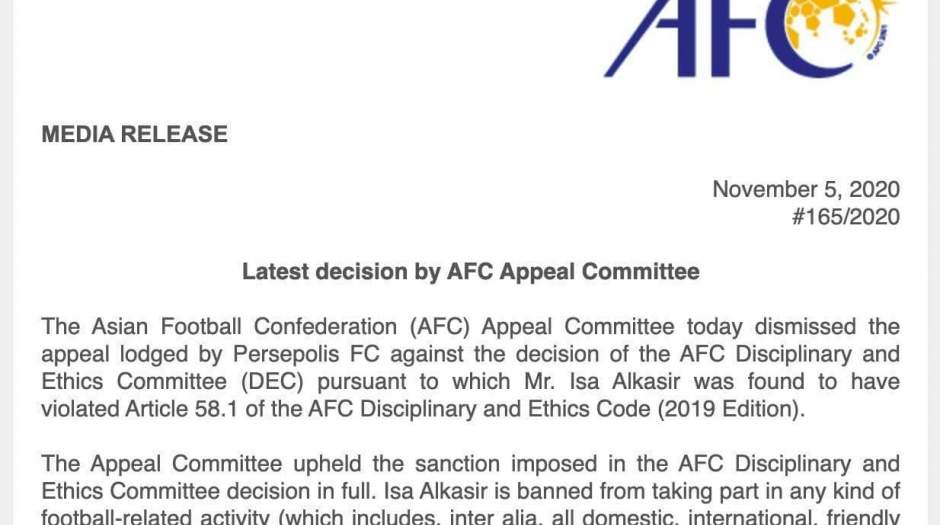The image size is (940, 525).
Task: Click the MEDIA RELEASE heading
Action: click(134, 134)
